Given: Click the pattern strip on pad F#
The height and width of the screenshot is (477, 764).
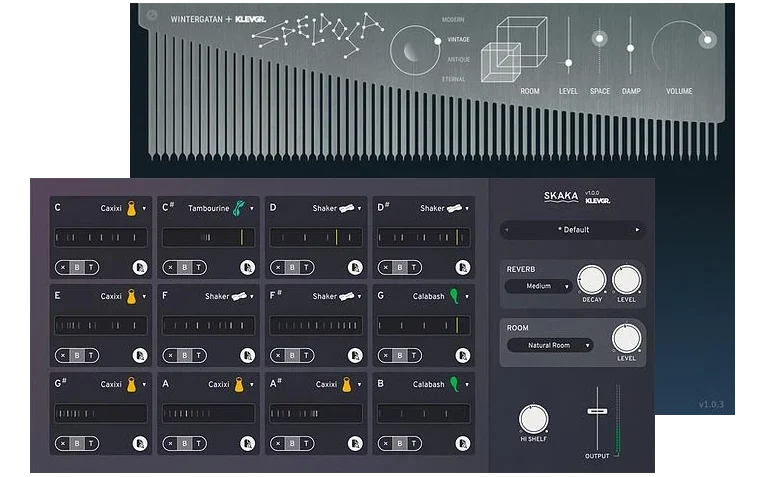Looking at the screenshot, I should click(316, 325).
